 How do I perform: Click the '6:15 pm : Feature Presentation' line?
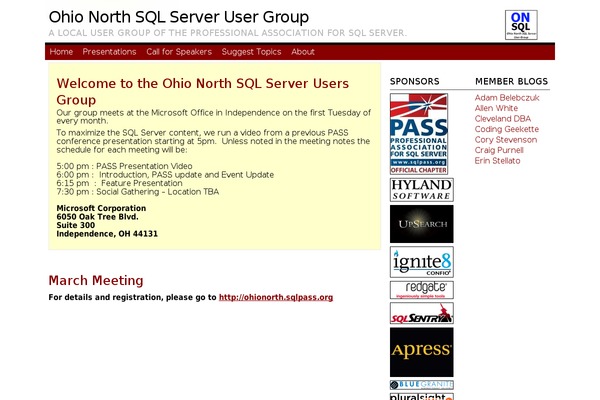(x=119, y=183)
